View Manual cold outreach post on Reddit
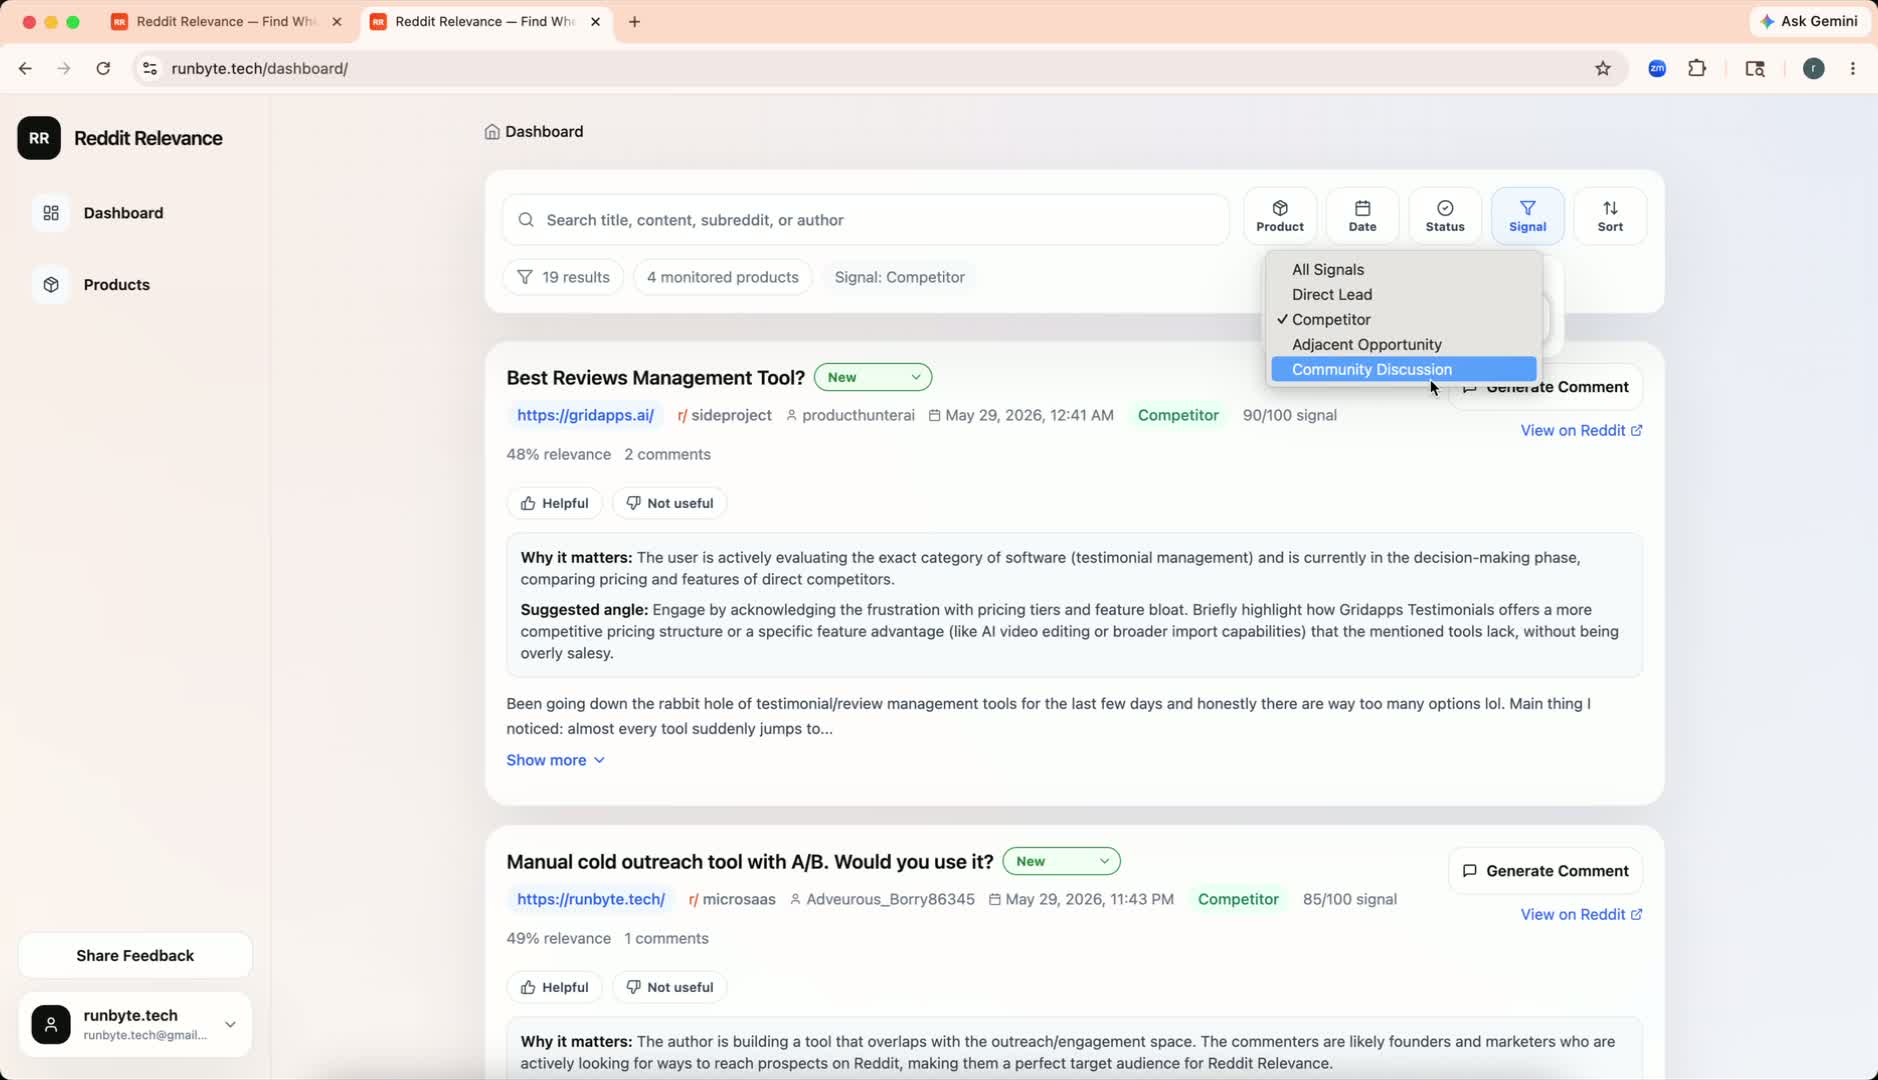Viewport: 1878px width, 1080px height. (1581, 914)
